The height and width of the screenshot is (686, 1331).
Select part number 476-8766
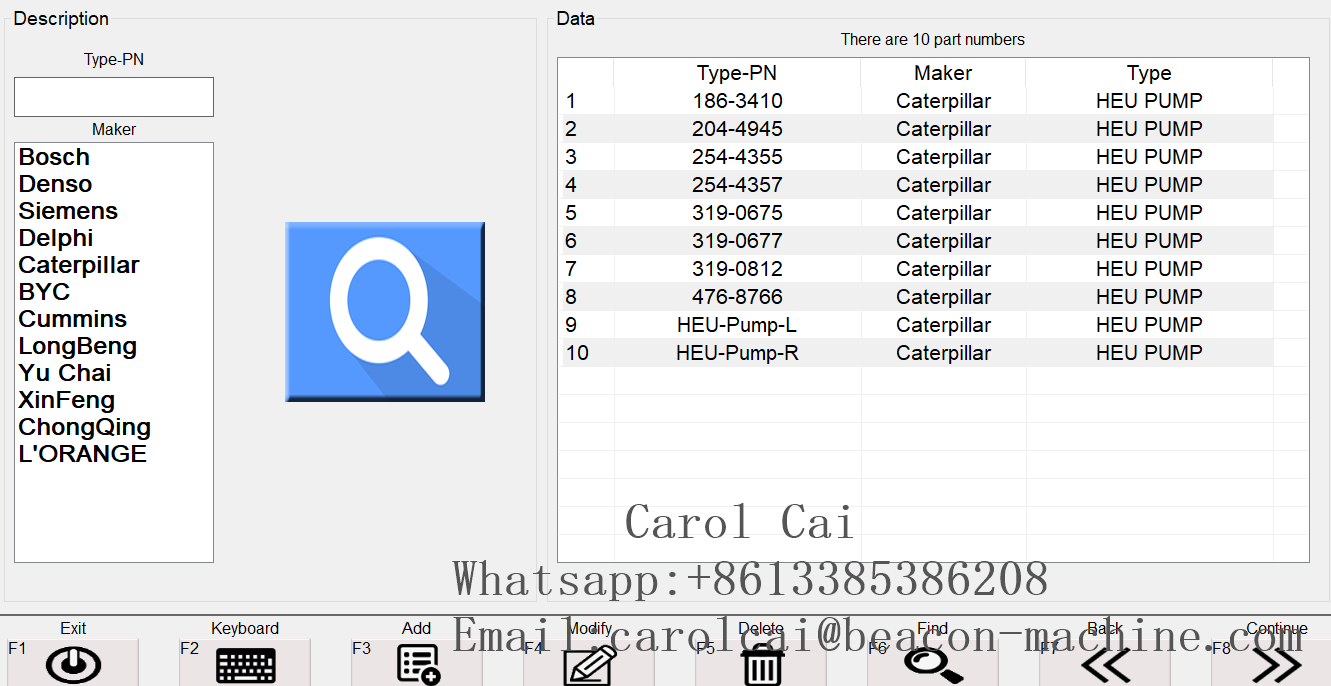[737, 297]
